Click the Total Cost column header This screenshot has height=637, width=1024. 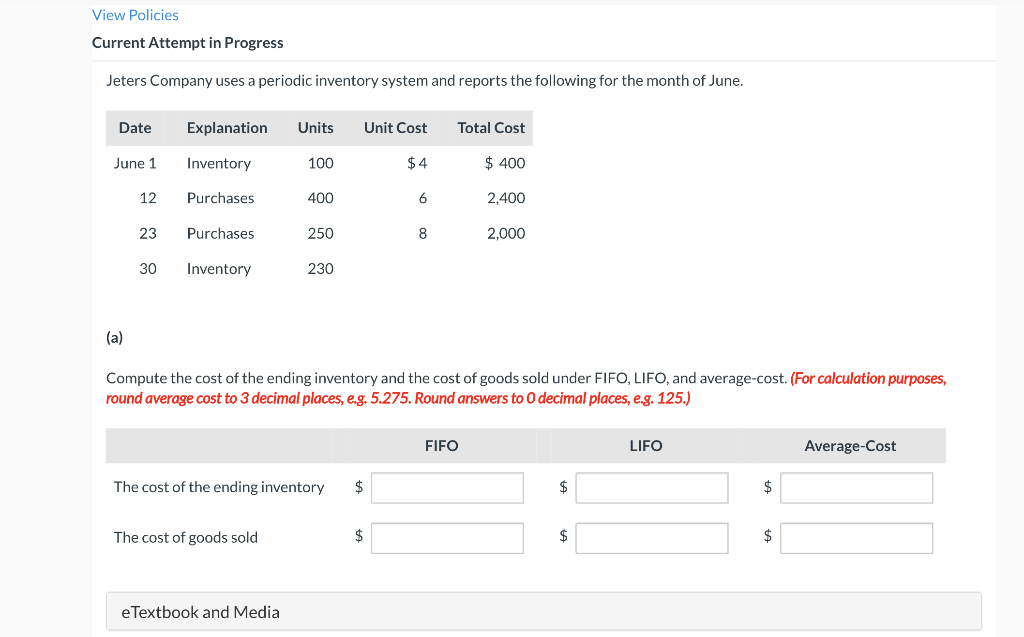[x=490, y=128]
